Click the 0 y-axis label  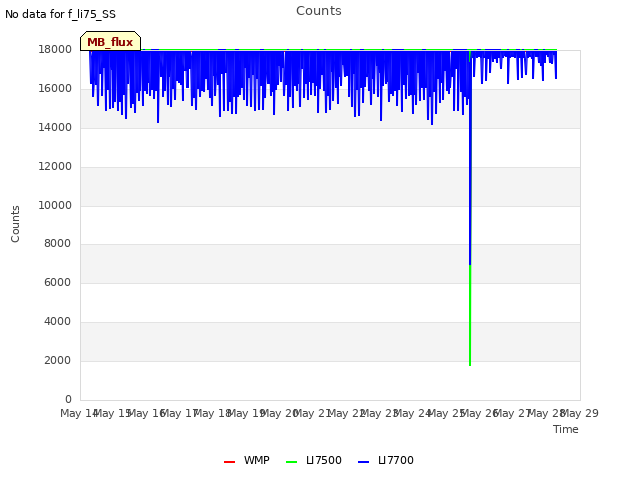click(x=68, y=399)
